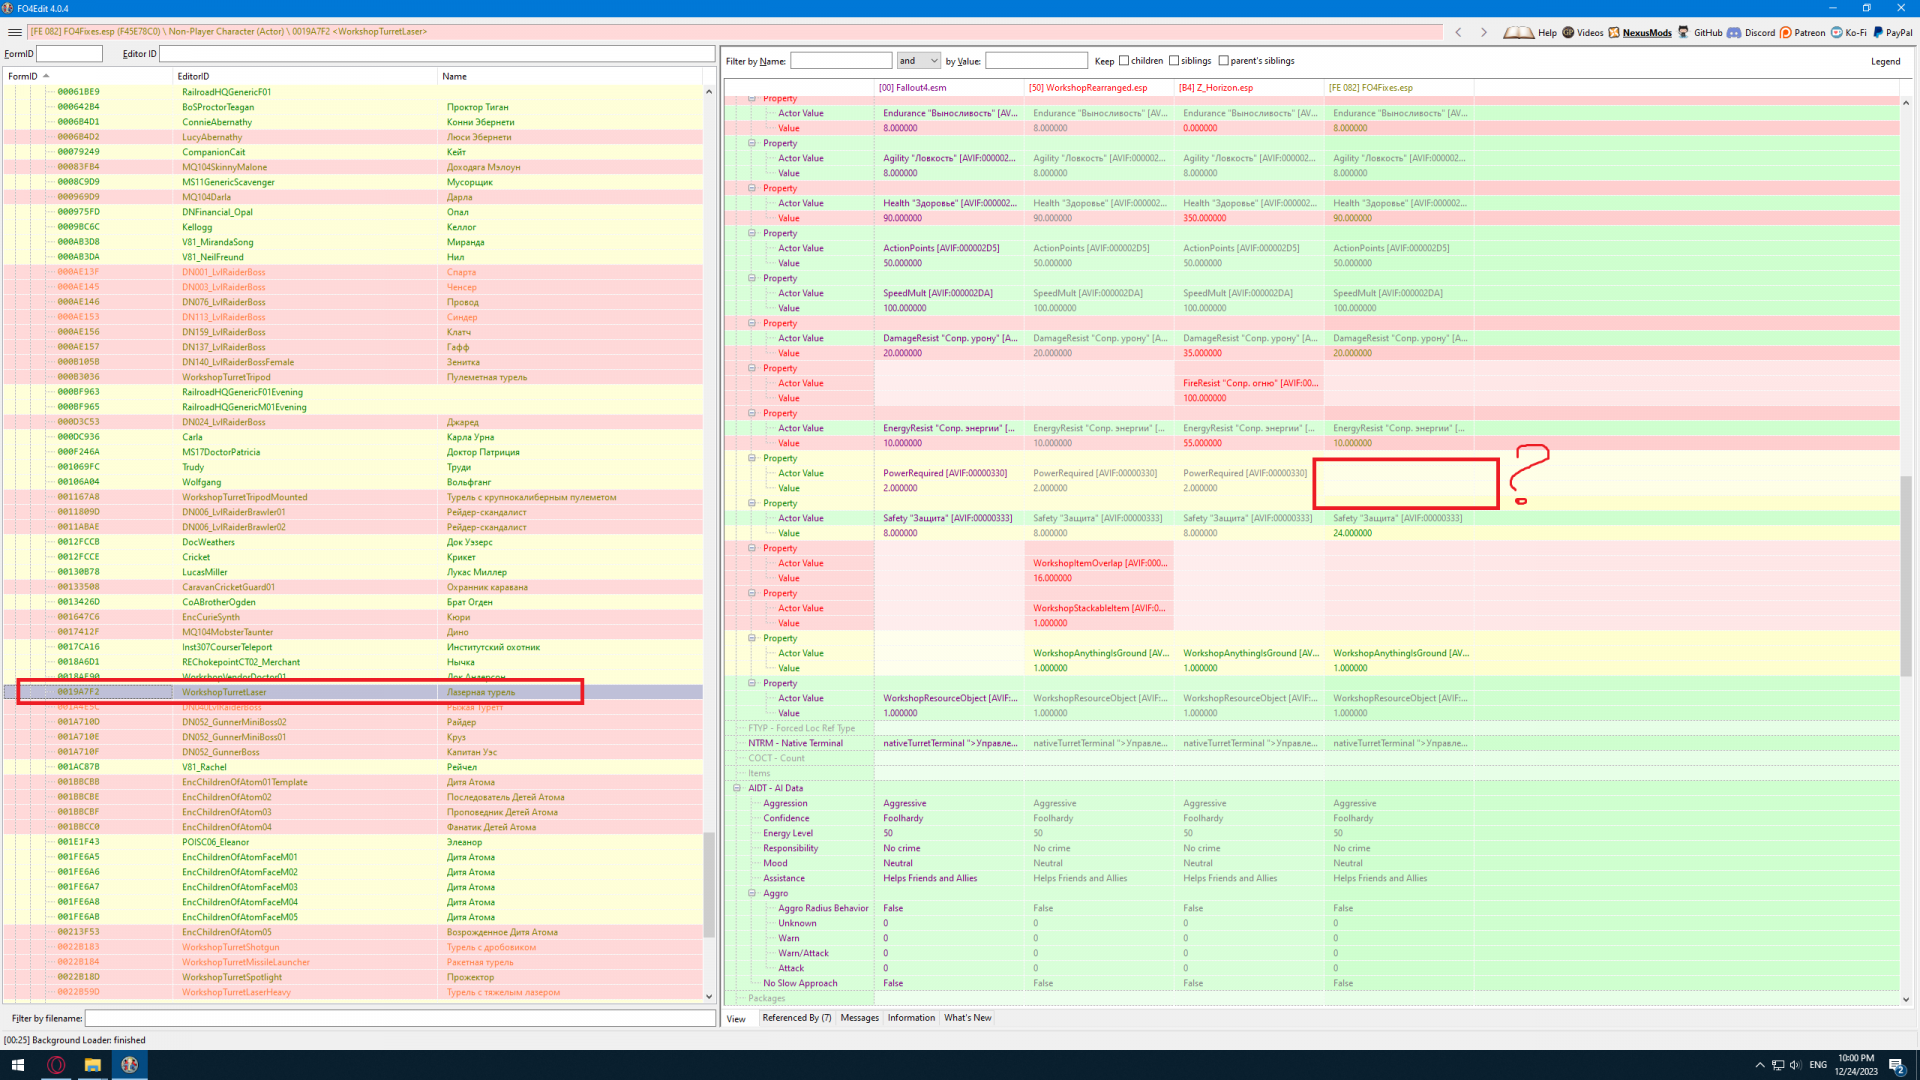
Task: Open the NexusMods link
Action: tap(1646, 32)
